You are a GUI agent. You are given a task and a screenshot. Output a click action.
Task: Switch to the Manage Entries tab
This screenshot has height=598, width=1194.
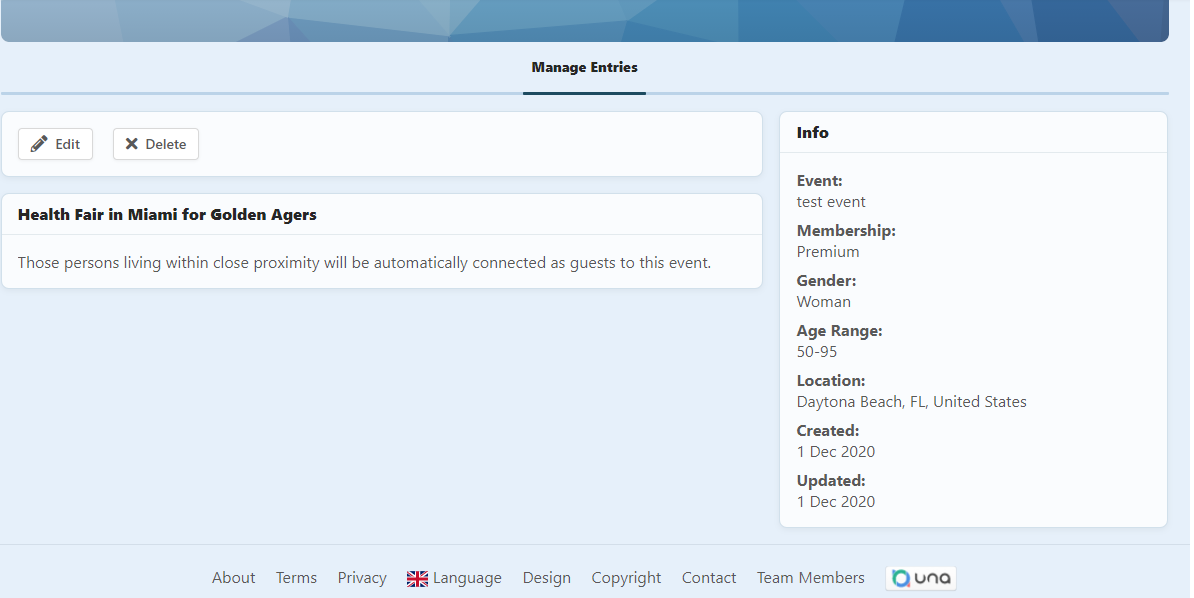(584, 68)
